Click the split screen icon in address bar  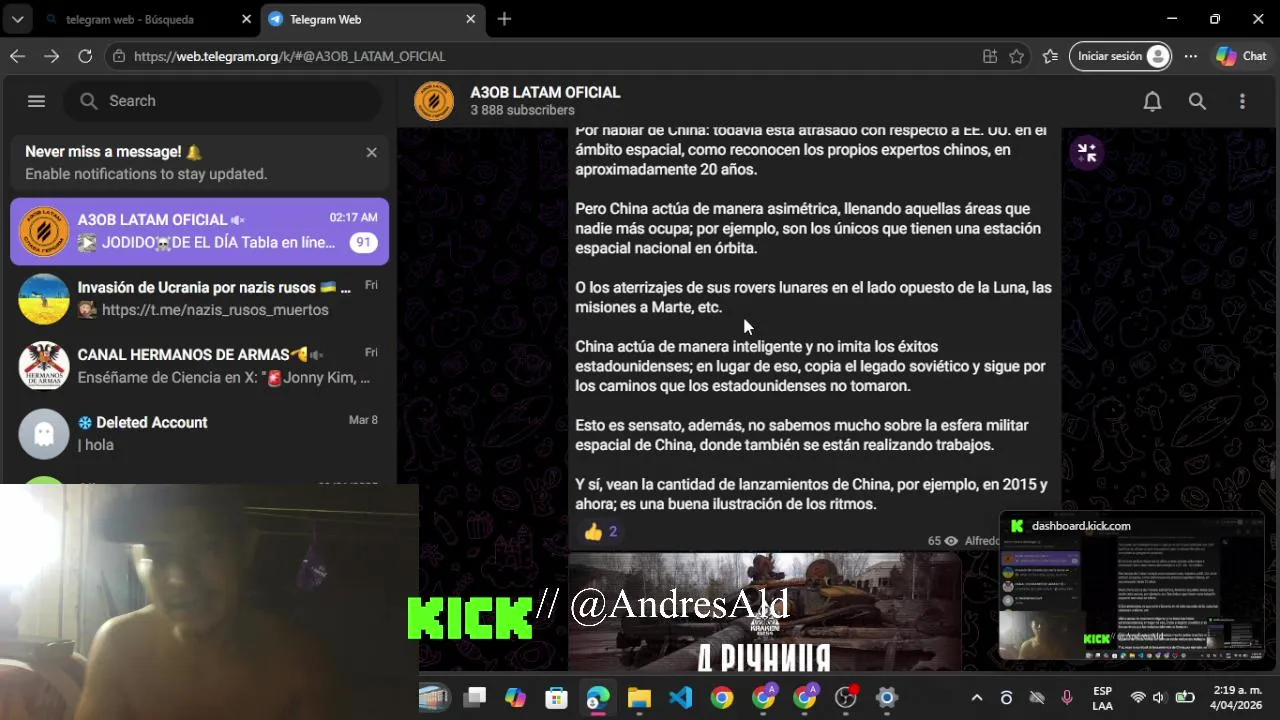990,56
